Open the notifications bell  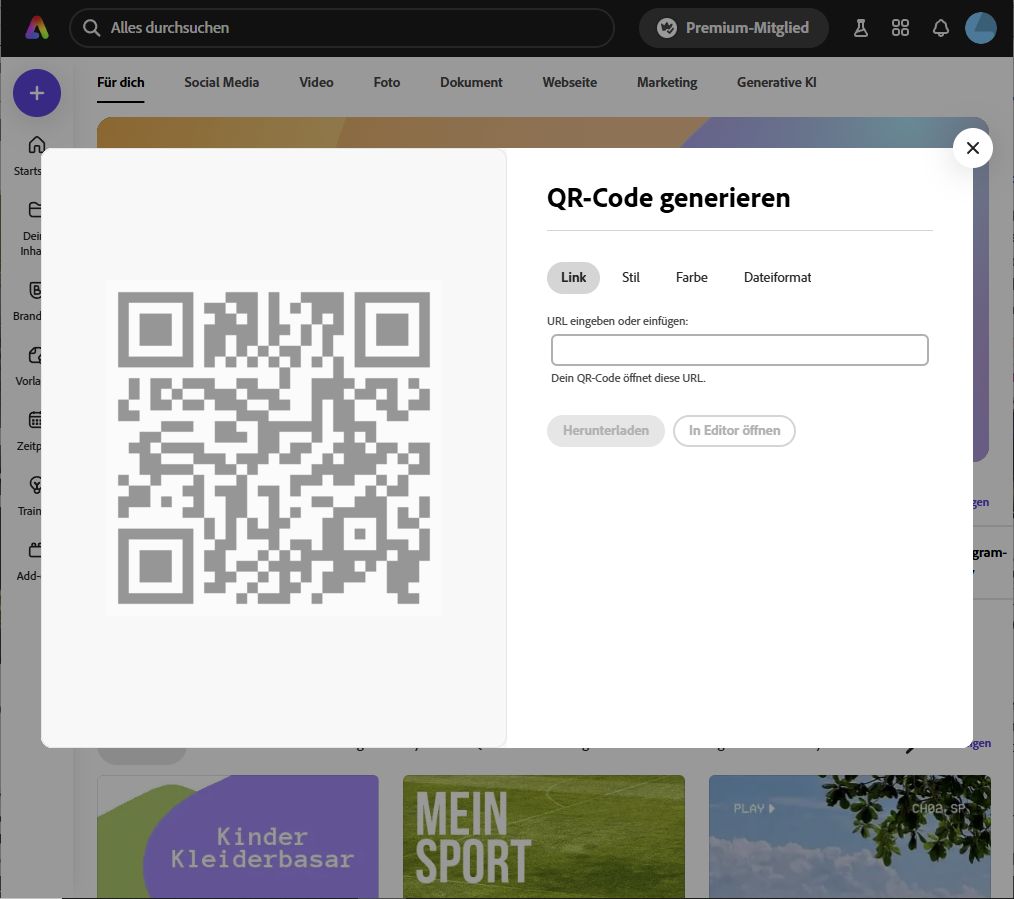coord(940,28)
